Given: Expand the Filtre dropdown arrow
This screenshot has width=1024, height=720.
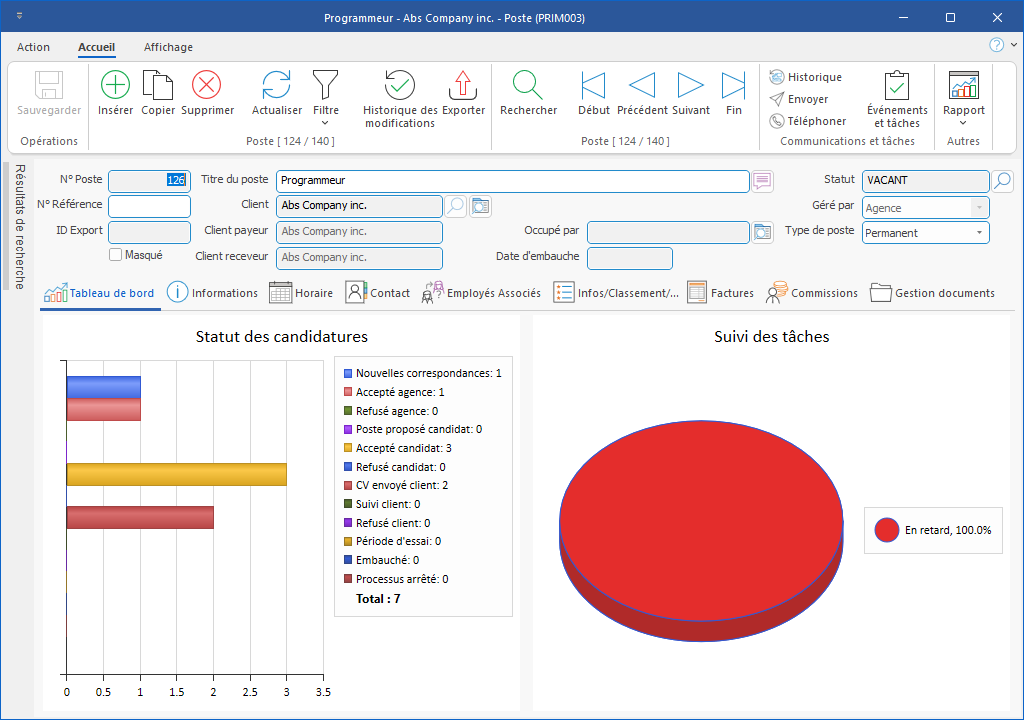Looking at the screenshot, I should 325,123.
